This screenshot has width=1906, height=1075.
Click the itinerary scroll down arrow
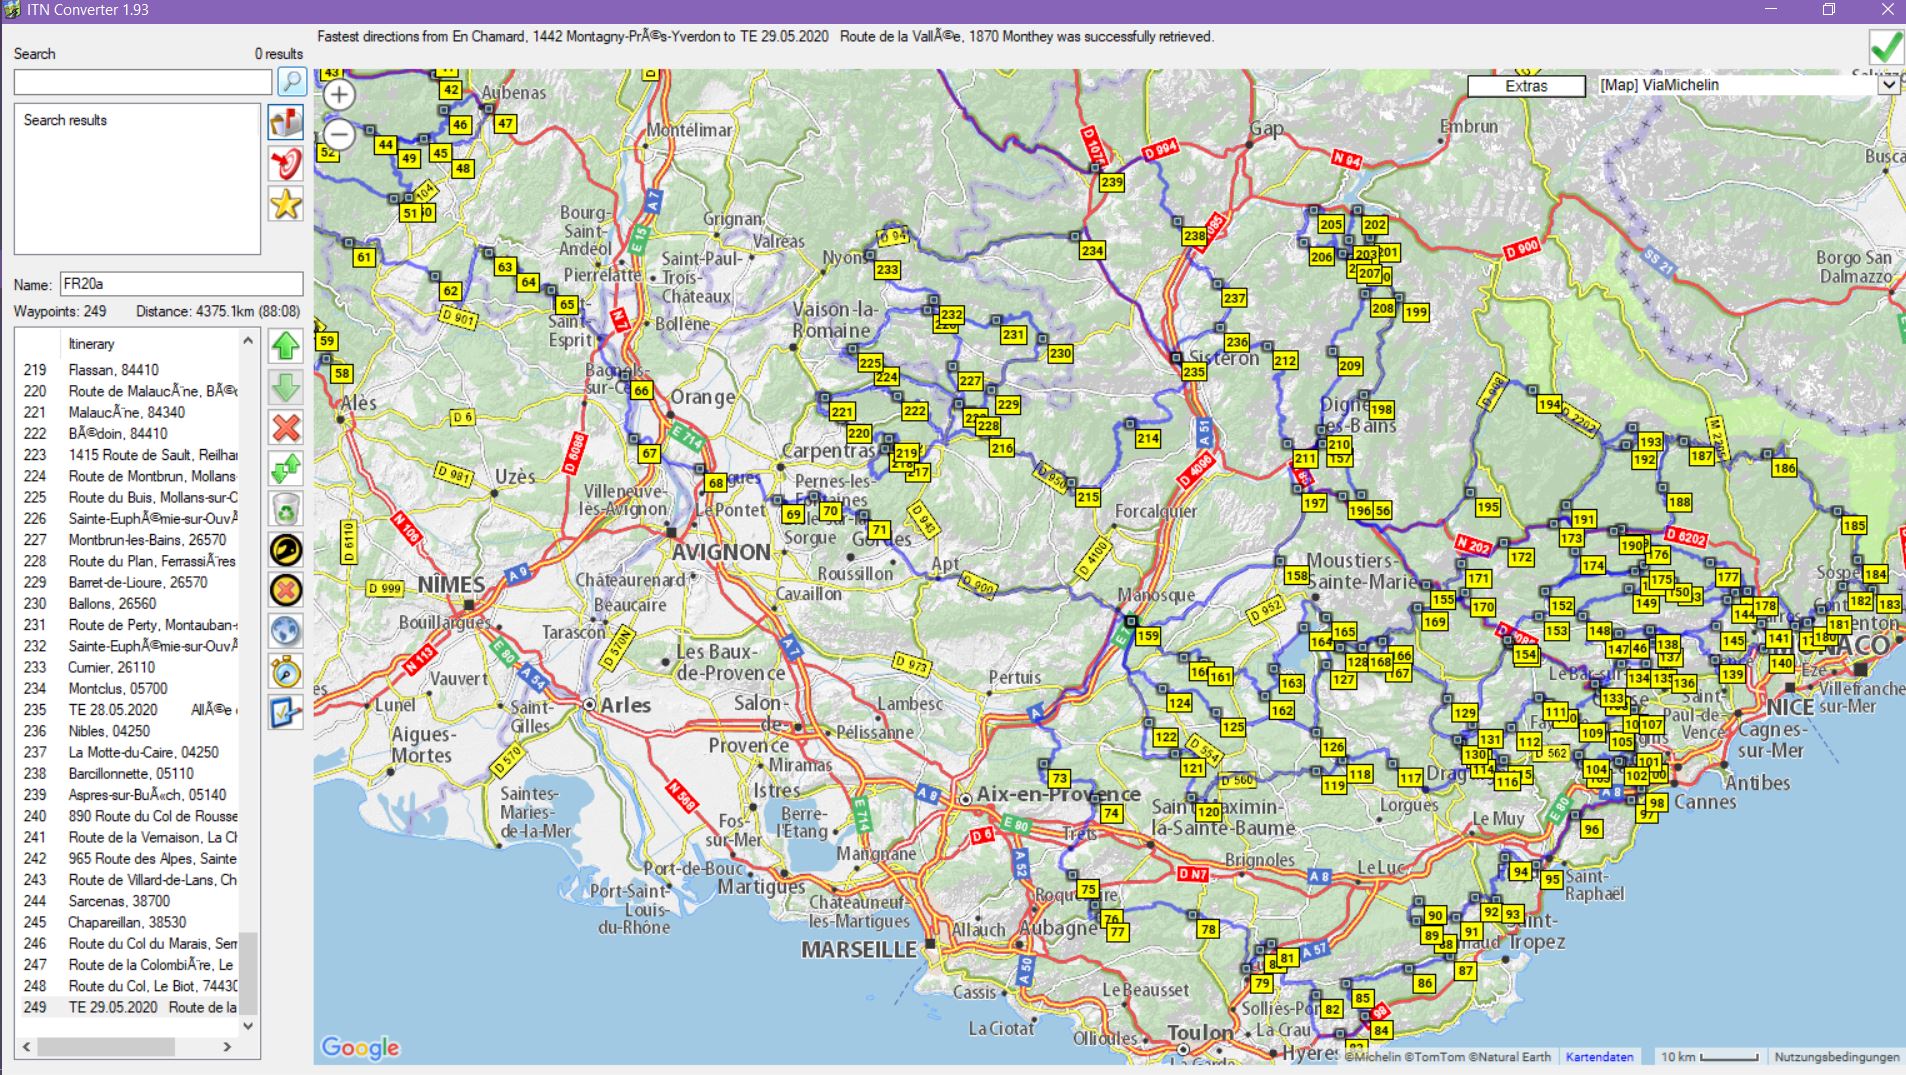point(248,1025)
